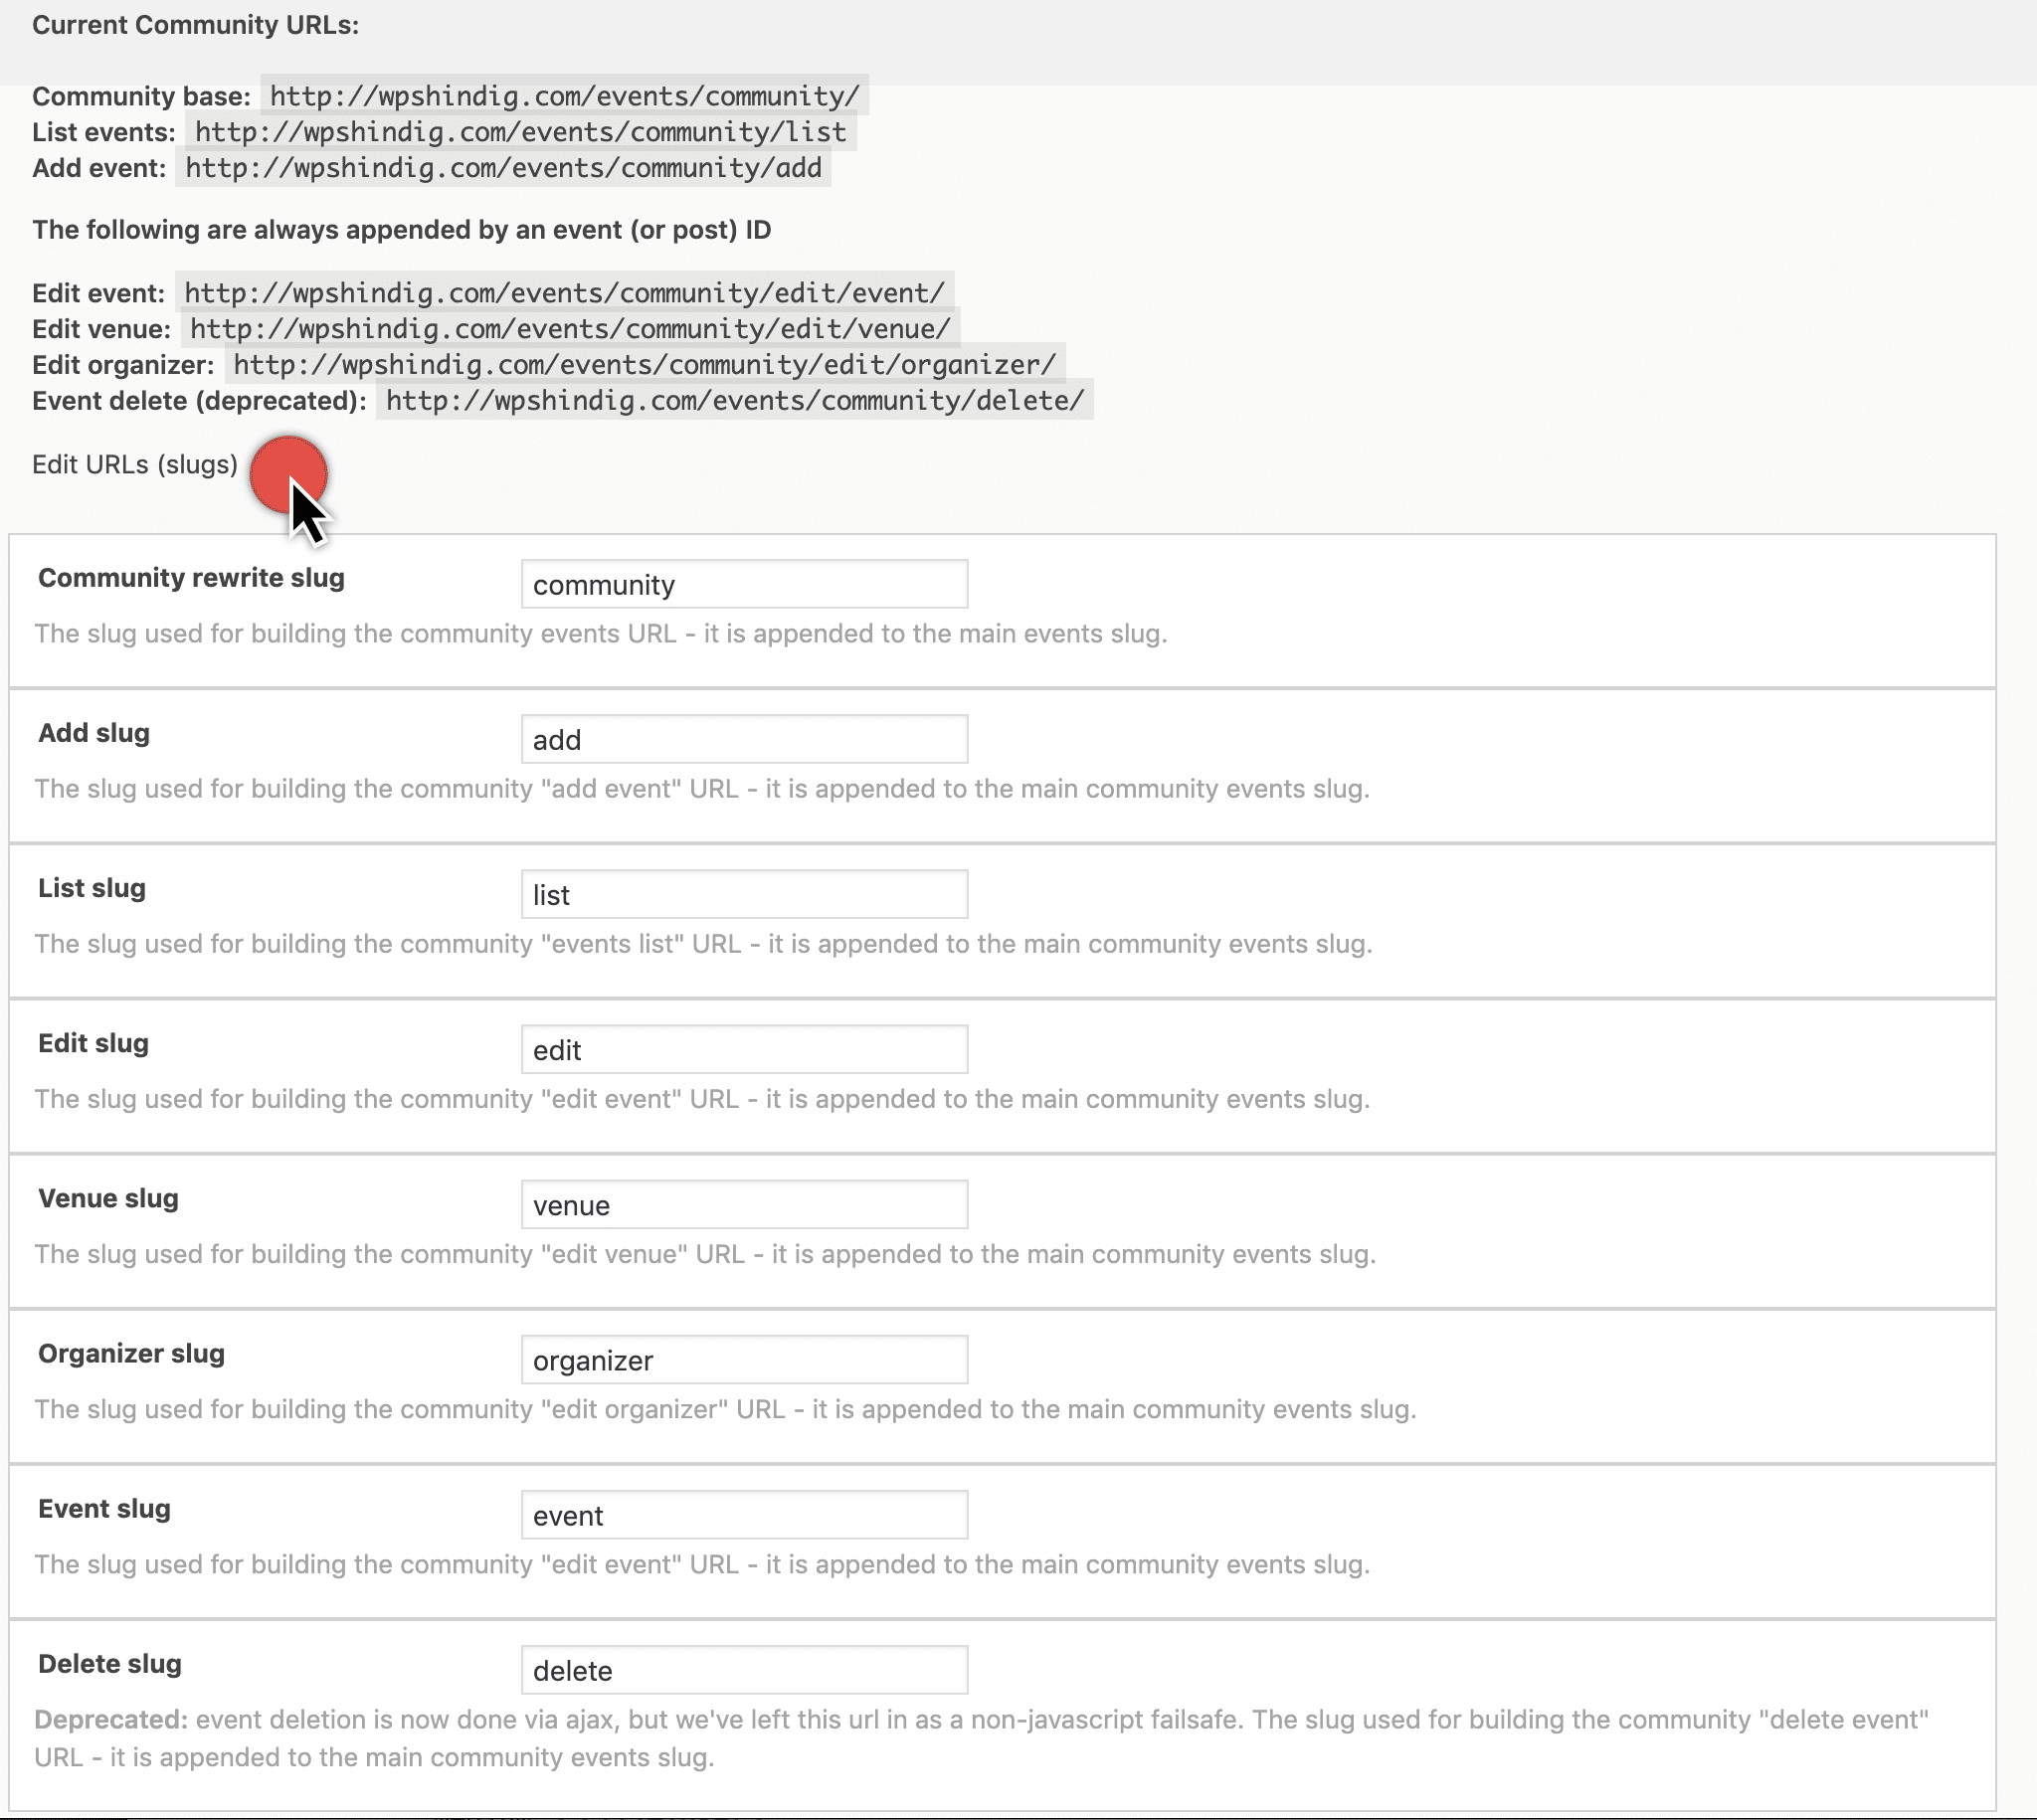2037x1820 pixels.
Task: Click the Edit slug input field
Action: (744, 1049)
